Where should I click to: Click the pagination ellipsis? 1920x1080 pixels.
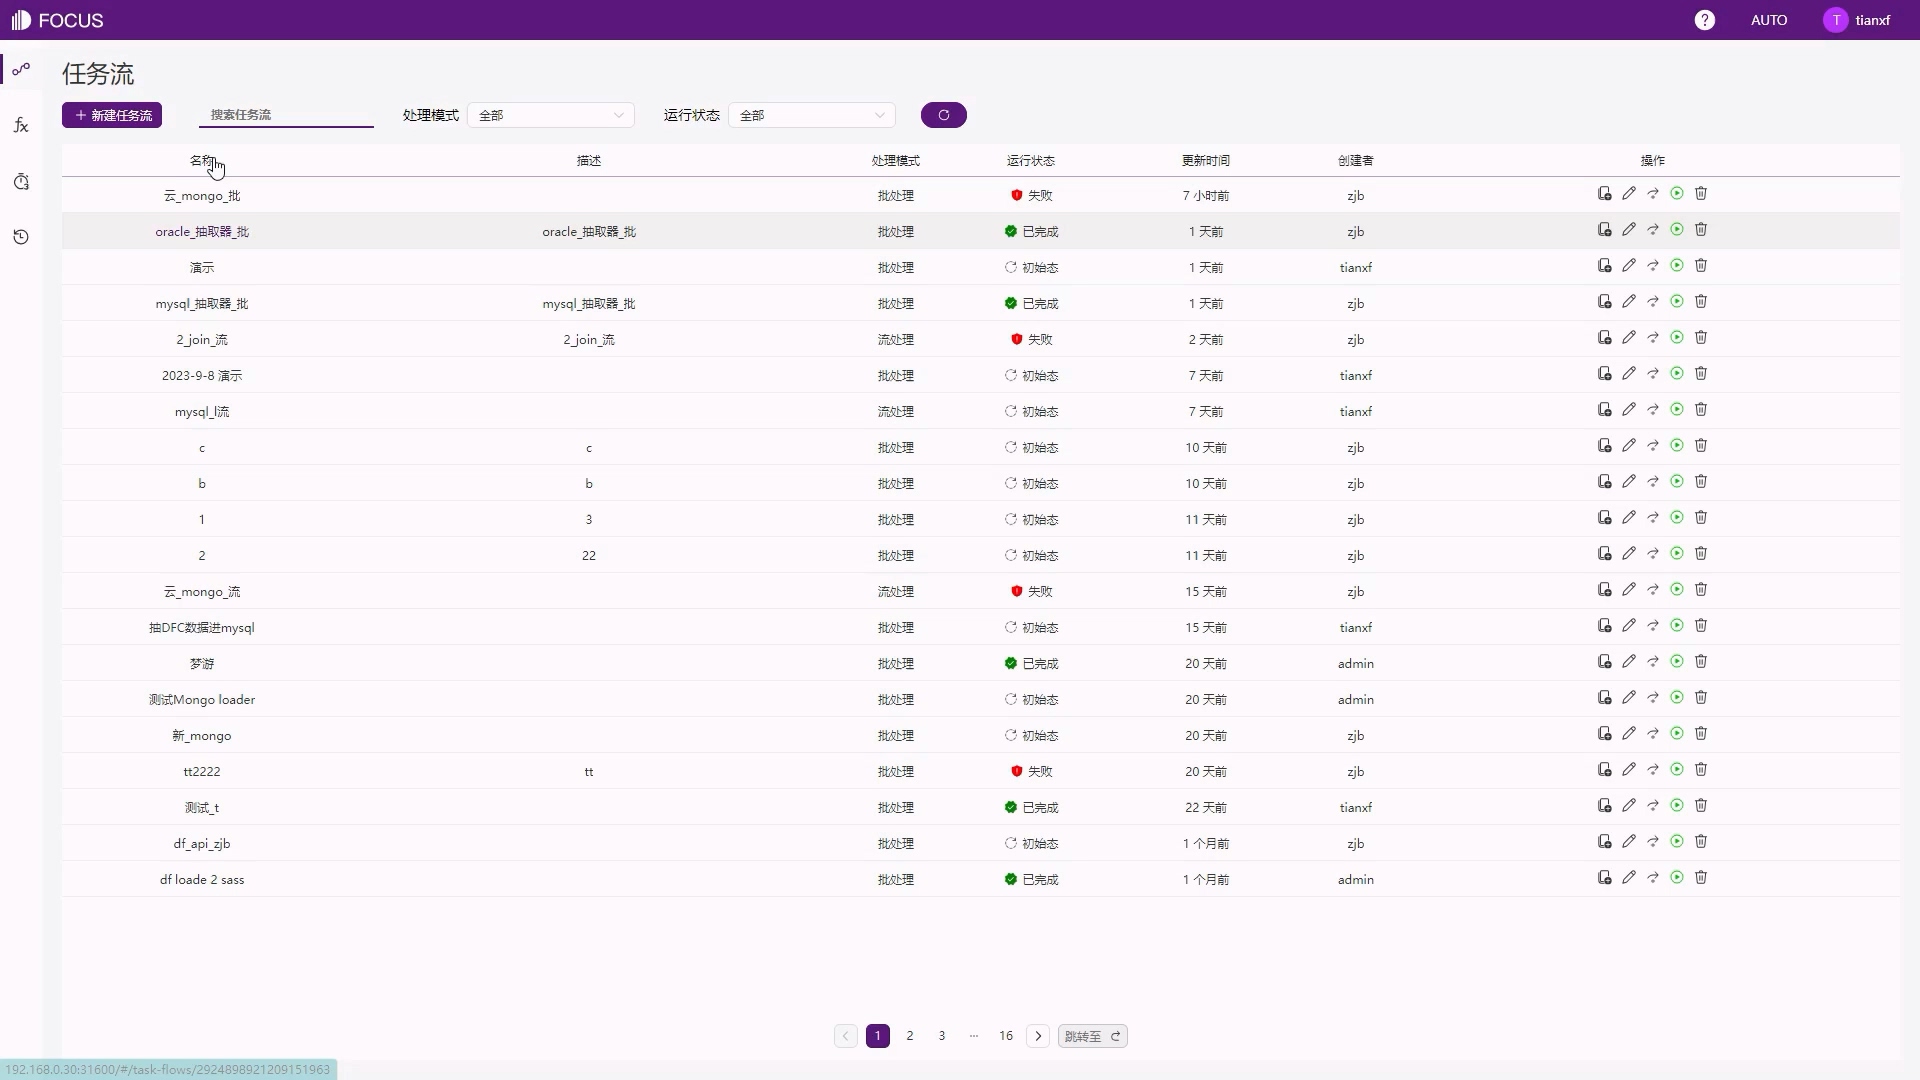pos(974,1036)
